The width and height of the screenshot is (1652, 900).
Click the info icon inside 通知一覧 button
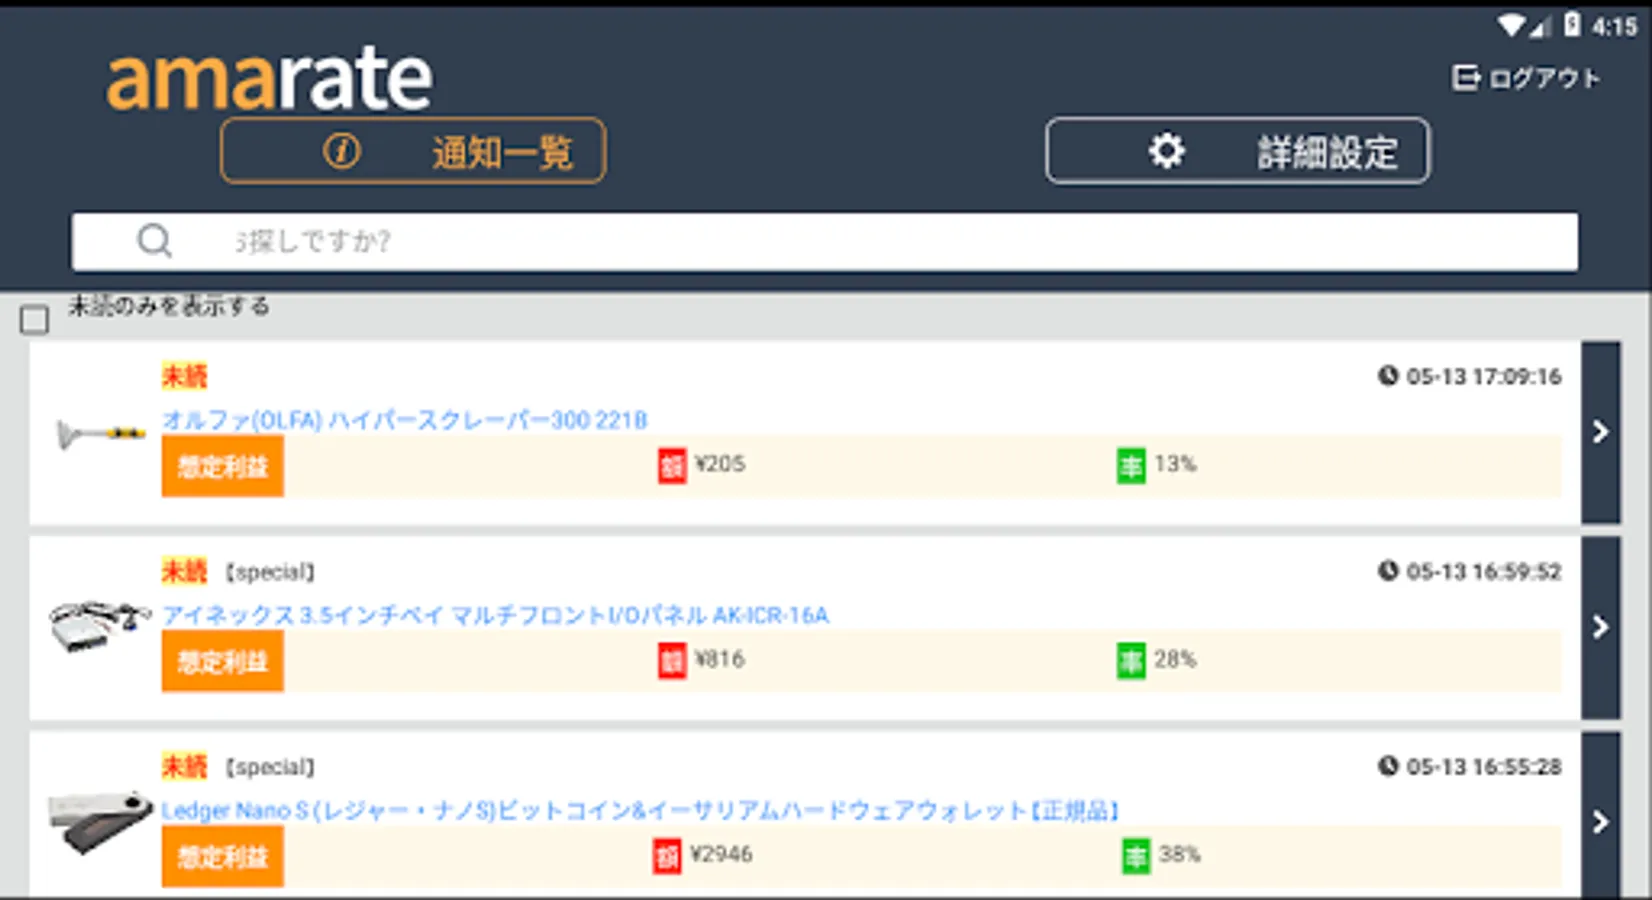coord(341,151)
